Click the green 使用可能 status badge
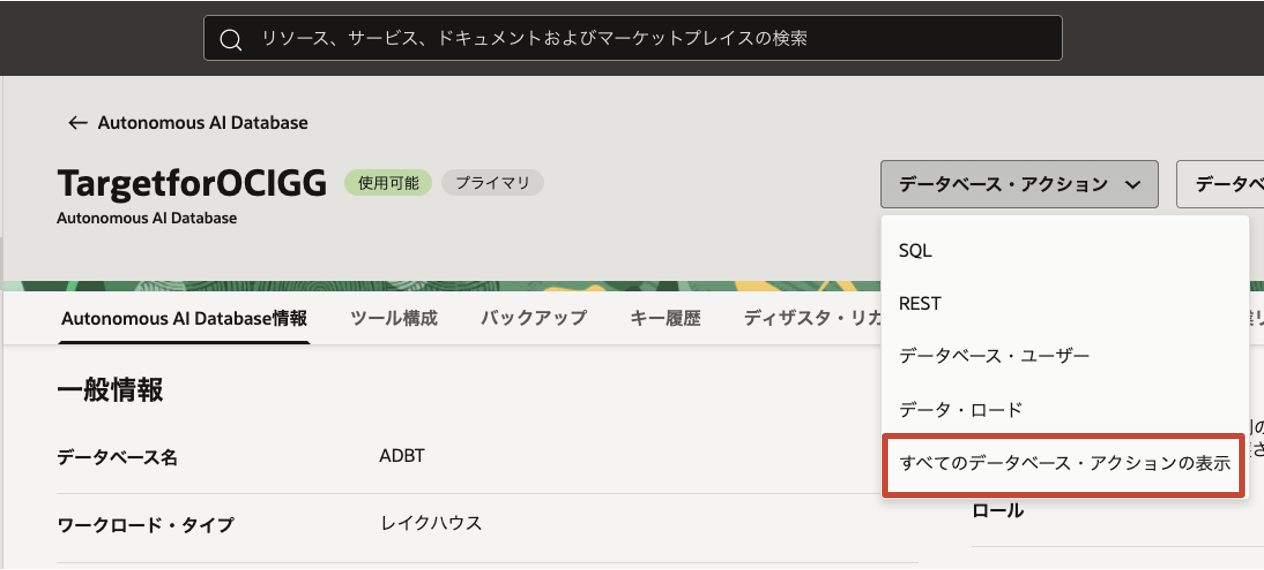This screenshot has width=1264, height=570. tap(388, 183)
